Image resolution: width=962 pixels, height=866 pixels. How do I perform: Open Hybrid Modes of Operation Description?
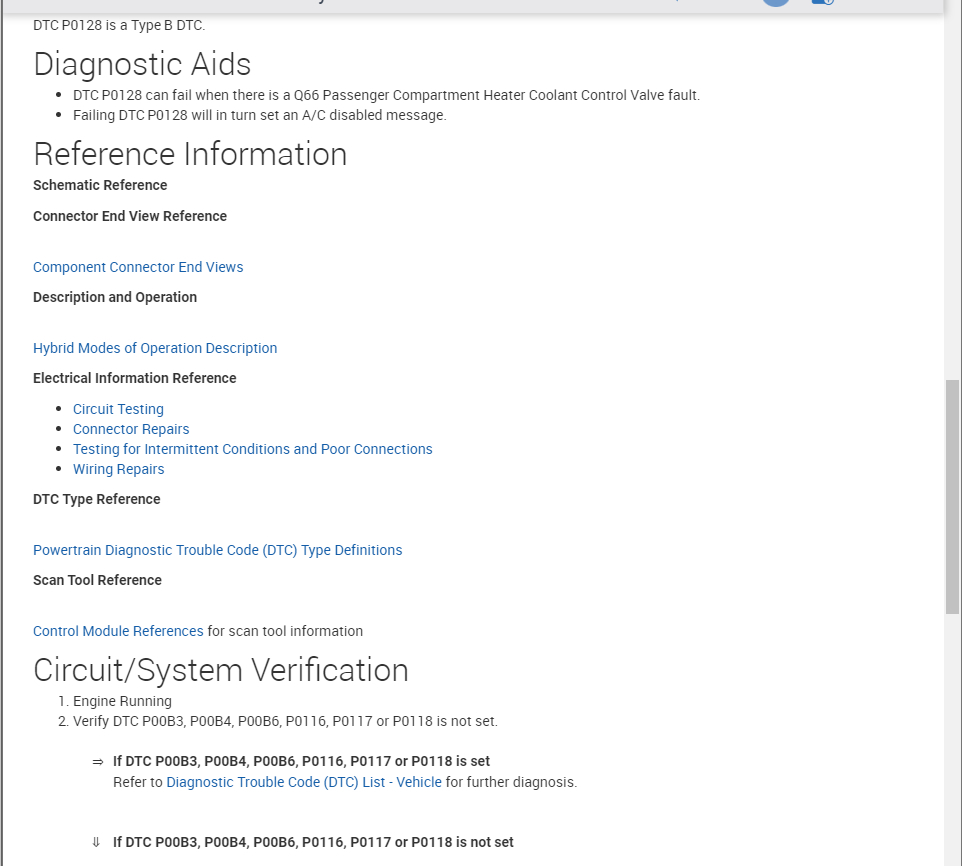coord(155,348)
